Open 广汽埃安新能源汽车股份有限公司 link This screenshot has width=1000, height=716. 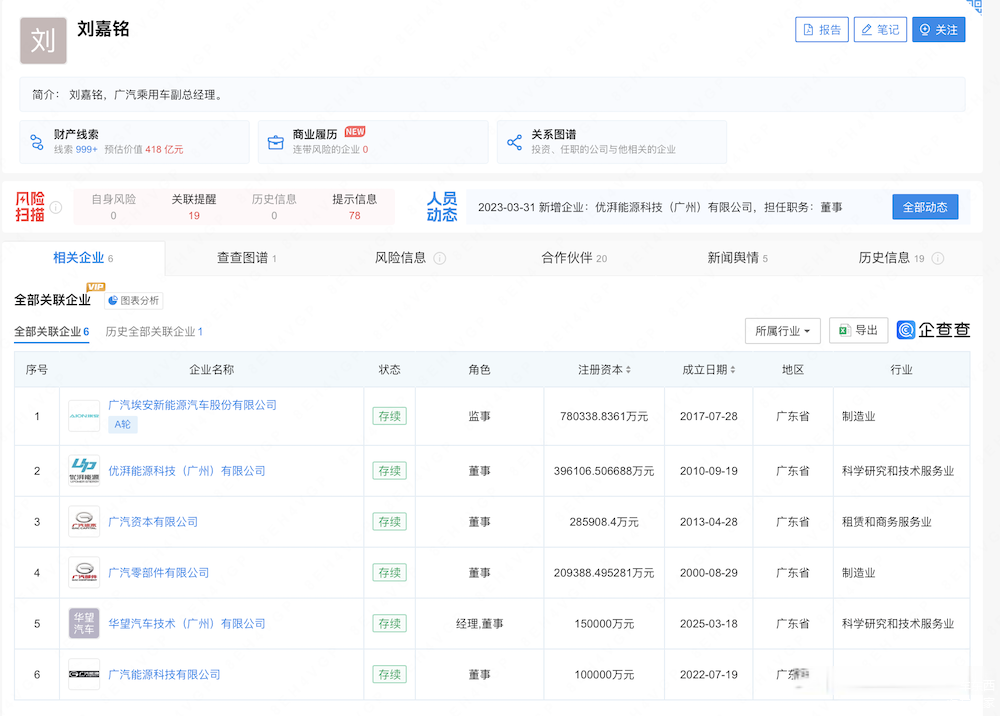(192, 405)
